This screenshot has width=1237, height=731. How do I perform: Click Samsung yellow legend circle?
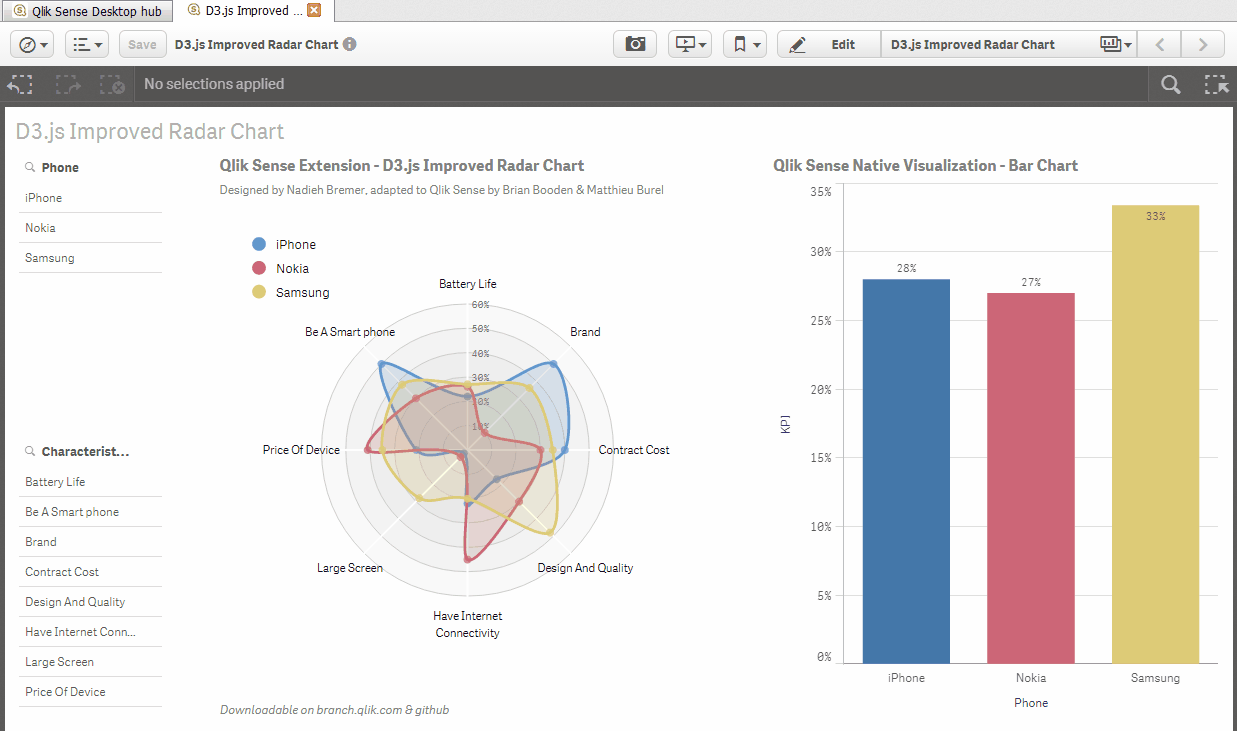coord(259,292)
